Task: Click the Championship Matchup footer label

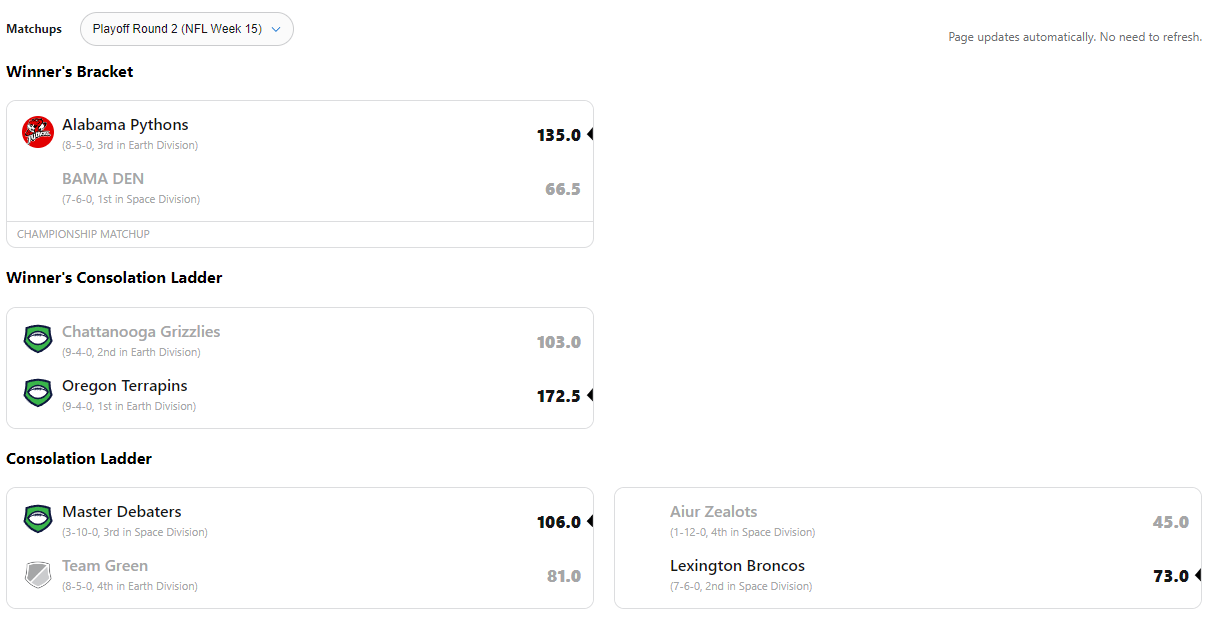Action: click(83, 234)
